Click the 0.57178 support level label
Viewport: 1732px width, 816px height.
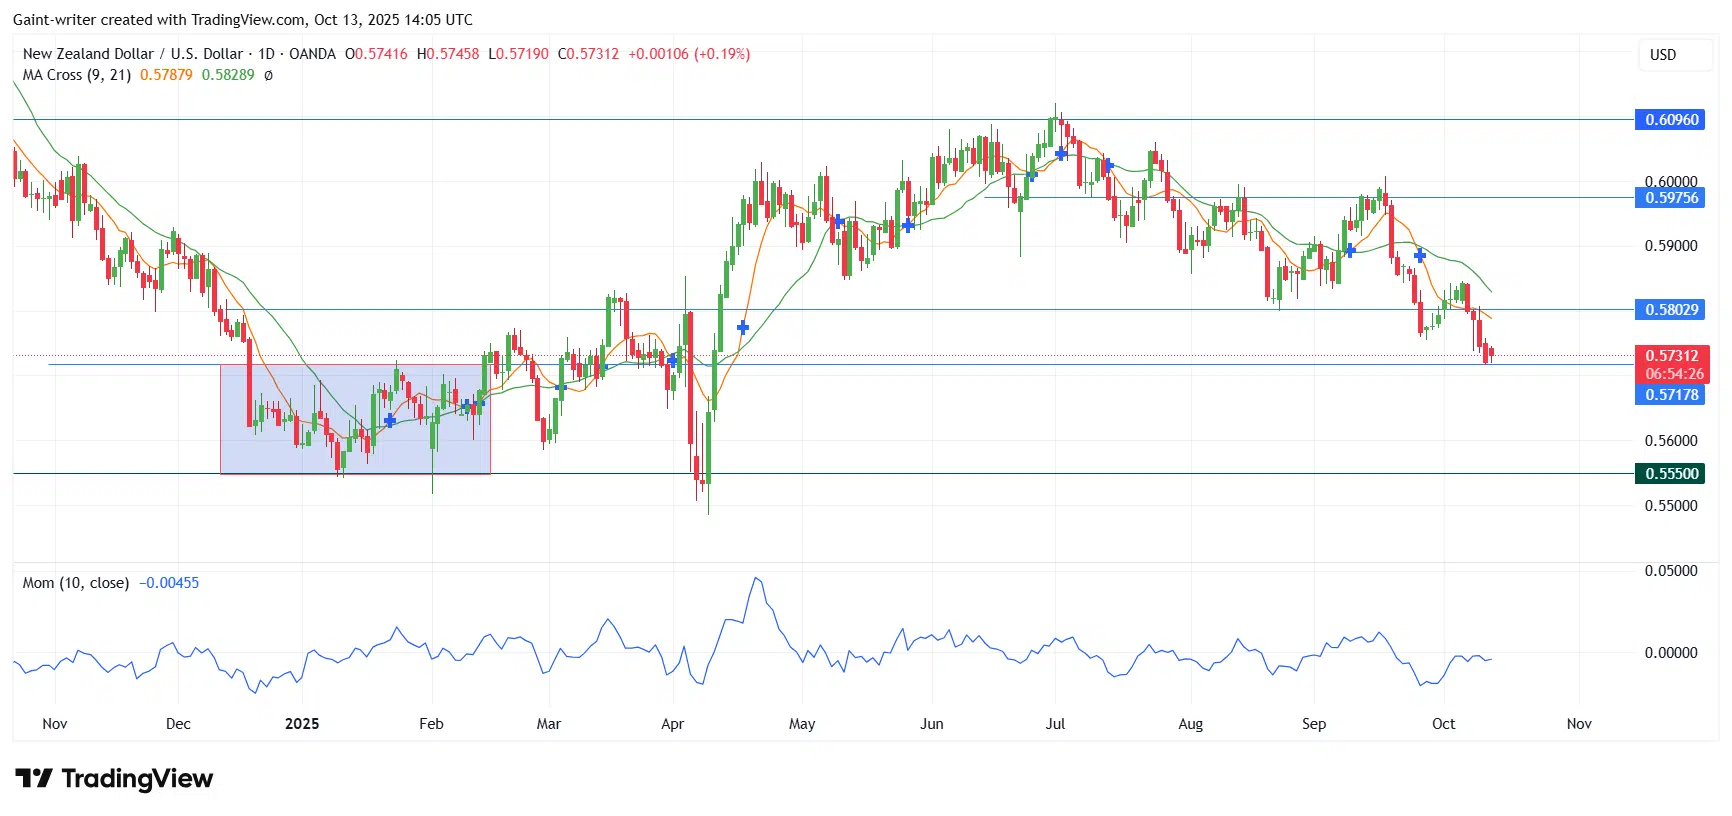[x=1671, y=395]
